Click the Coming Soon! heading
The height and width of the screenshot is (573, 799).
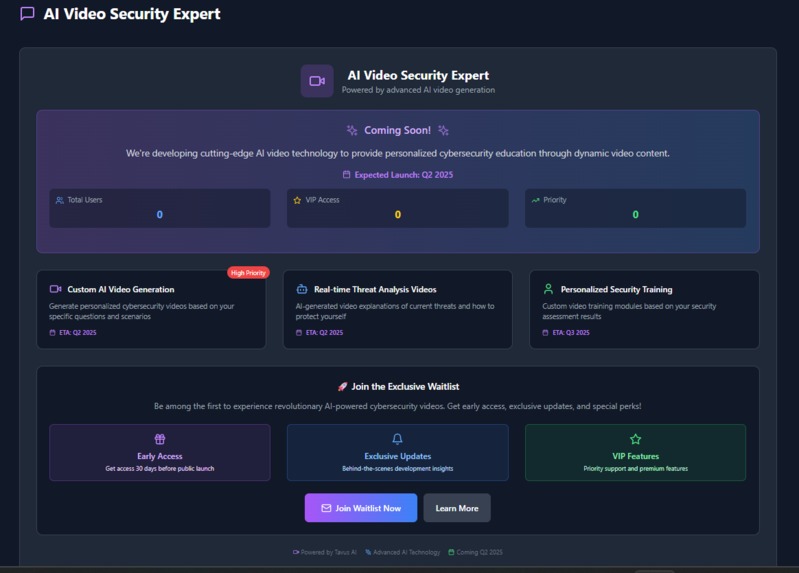click(x=397, y=131)
